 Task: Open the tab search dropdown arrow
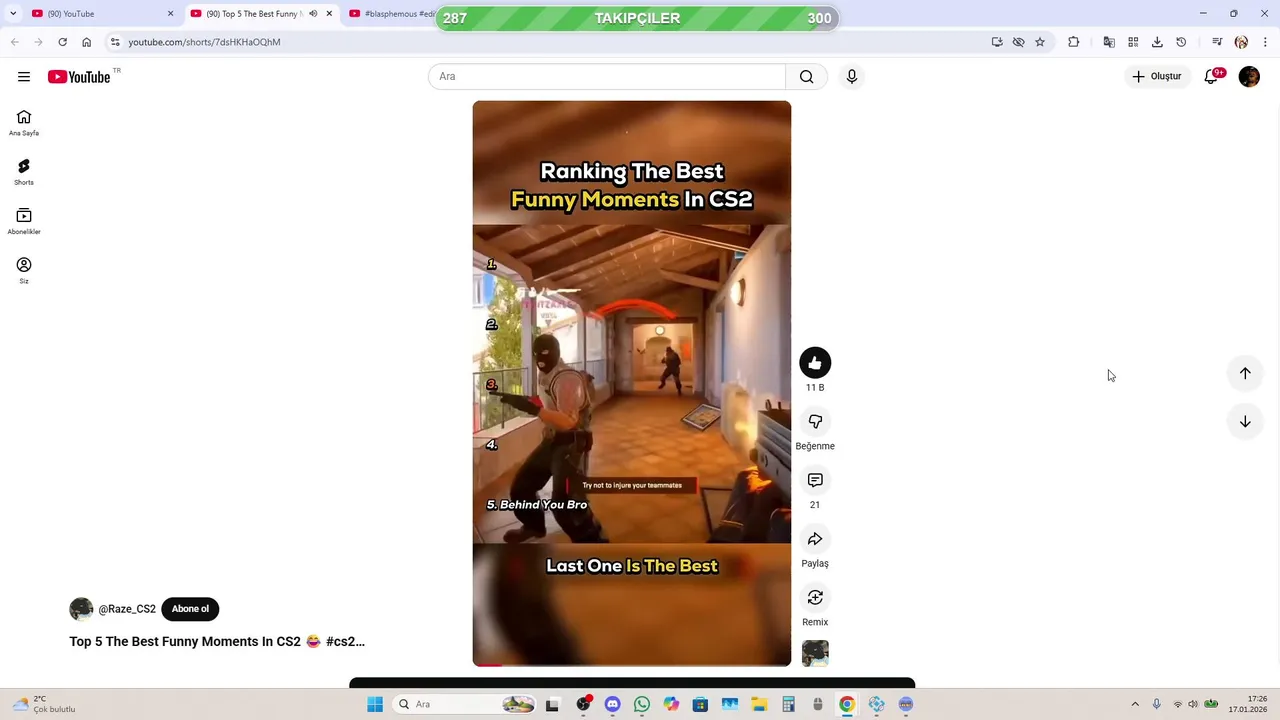(13, 14)
